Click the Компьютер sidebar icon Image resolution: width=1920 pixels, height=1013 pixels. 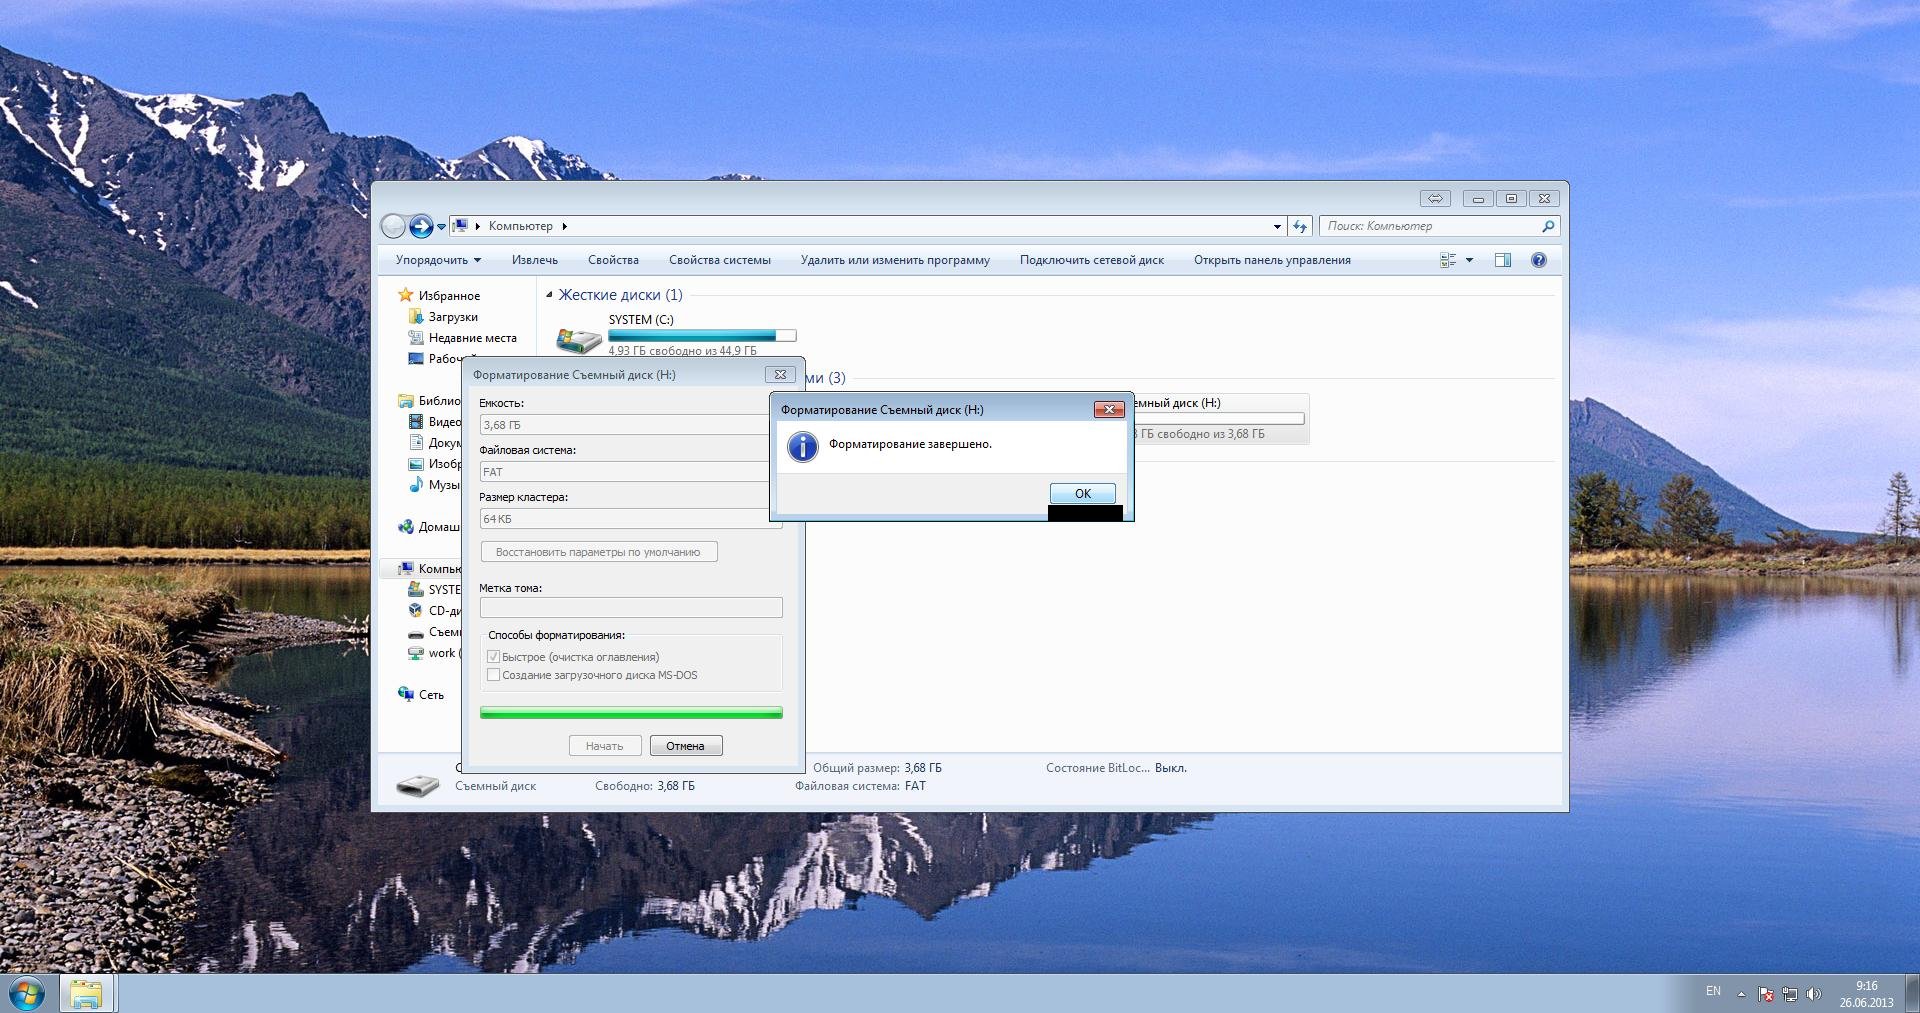405,569
